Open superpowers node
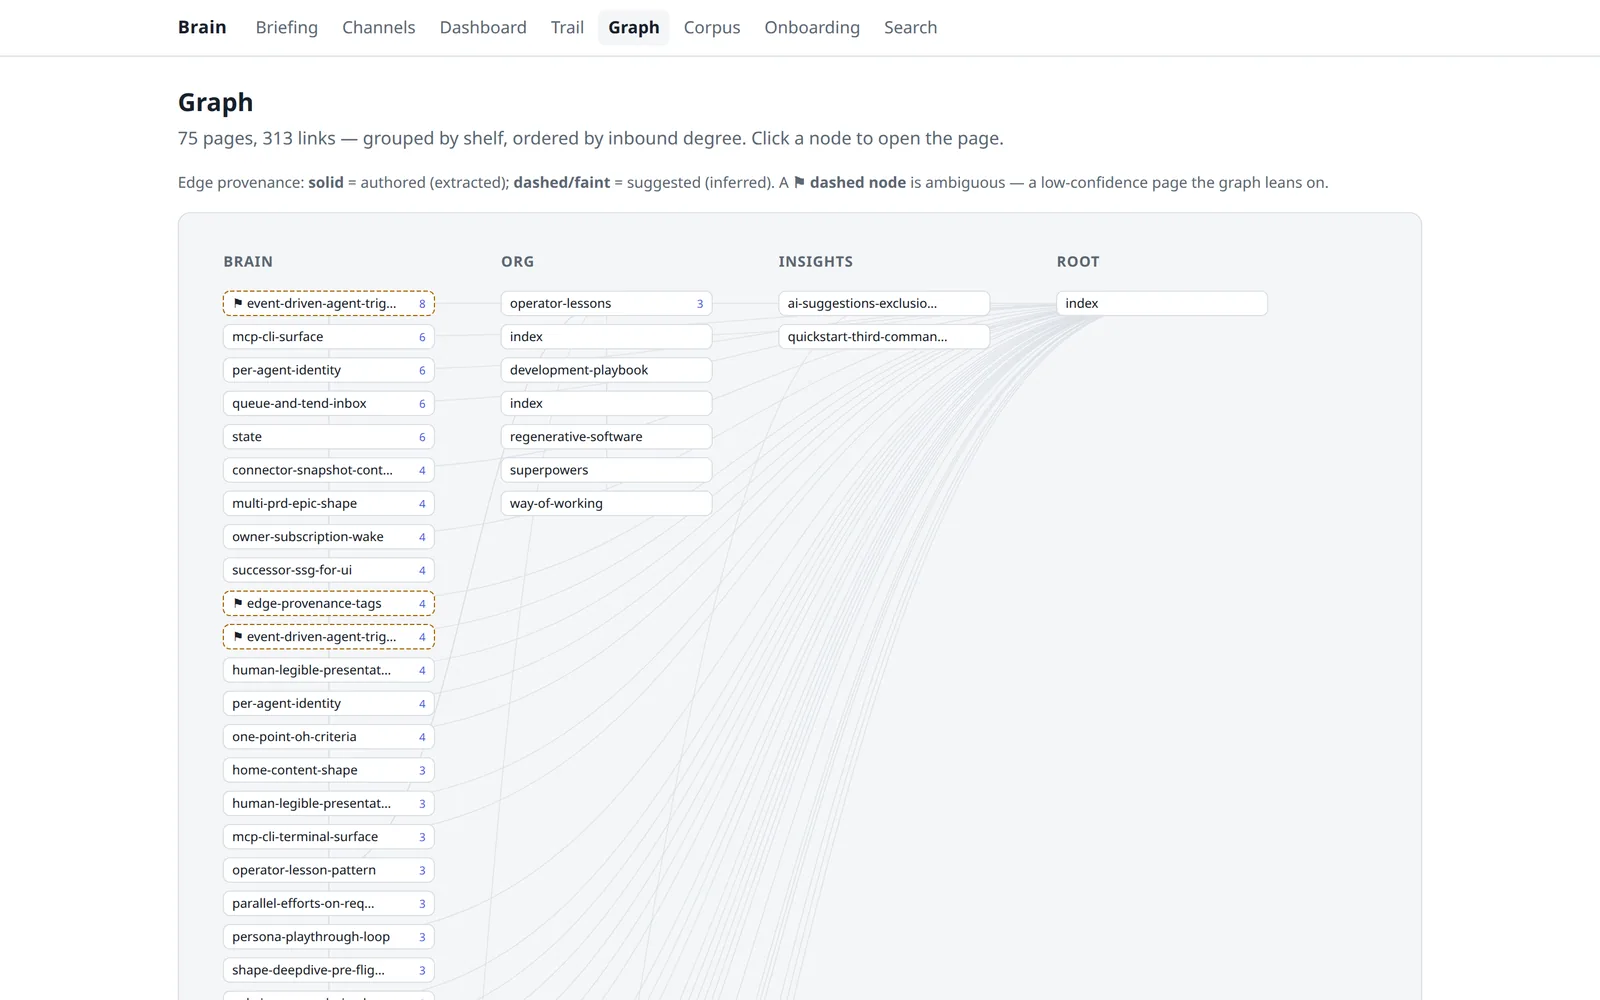 606,470
